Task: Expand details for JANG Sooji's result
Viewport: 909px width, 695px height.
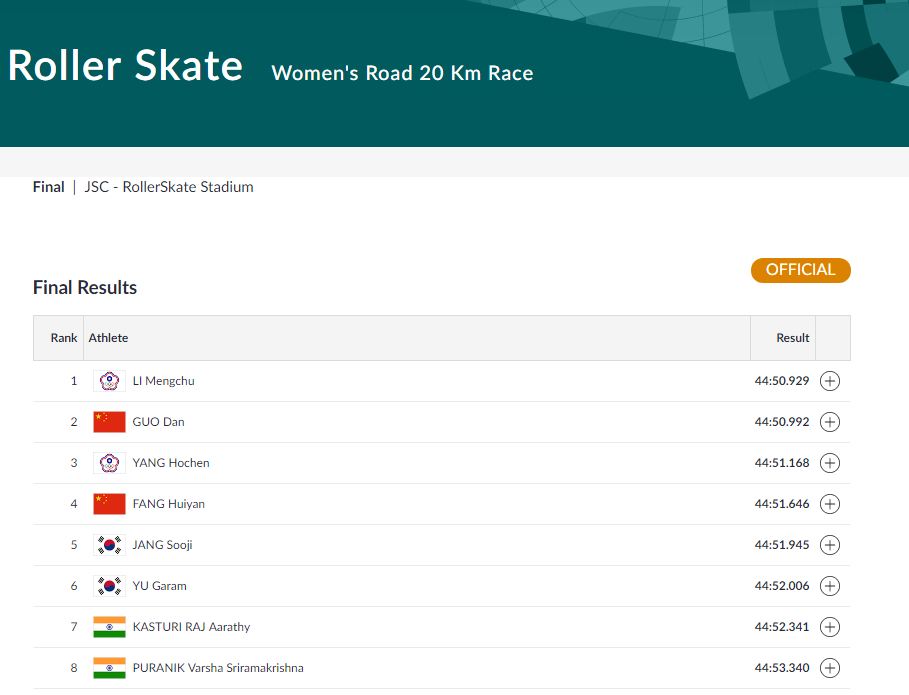Action: pos(830,545)
